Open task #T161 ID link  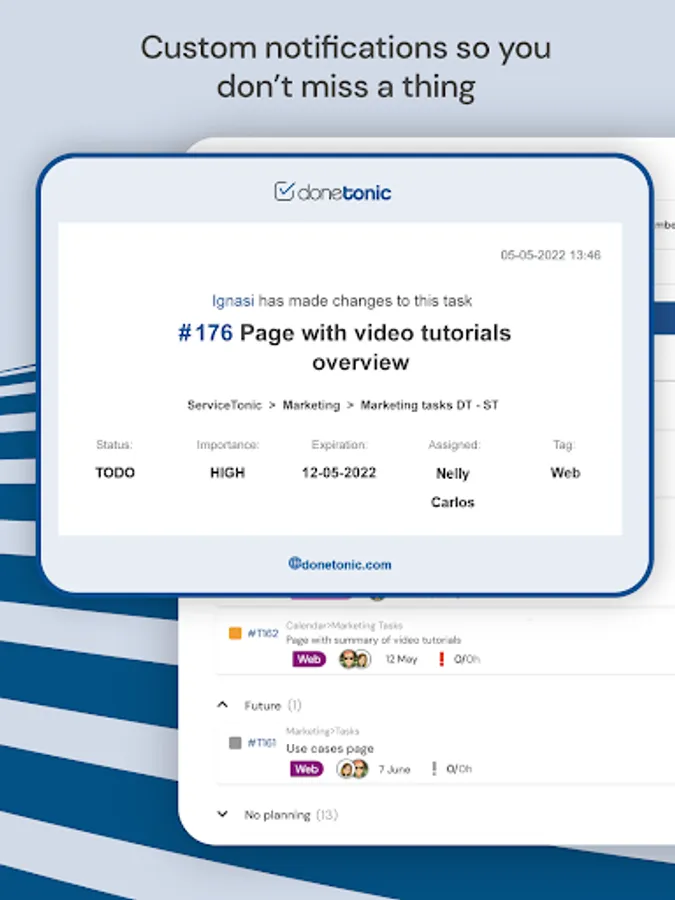point(262,743)
